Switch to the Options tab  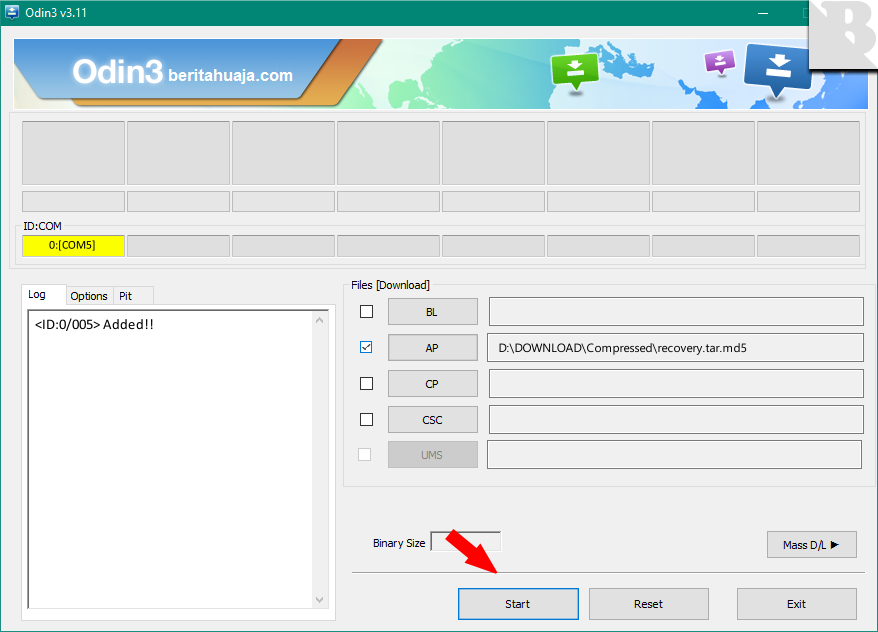coord(89,296)
